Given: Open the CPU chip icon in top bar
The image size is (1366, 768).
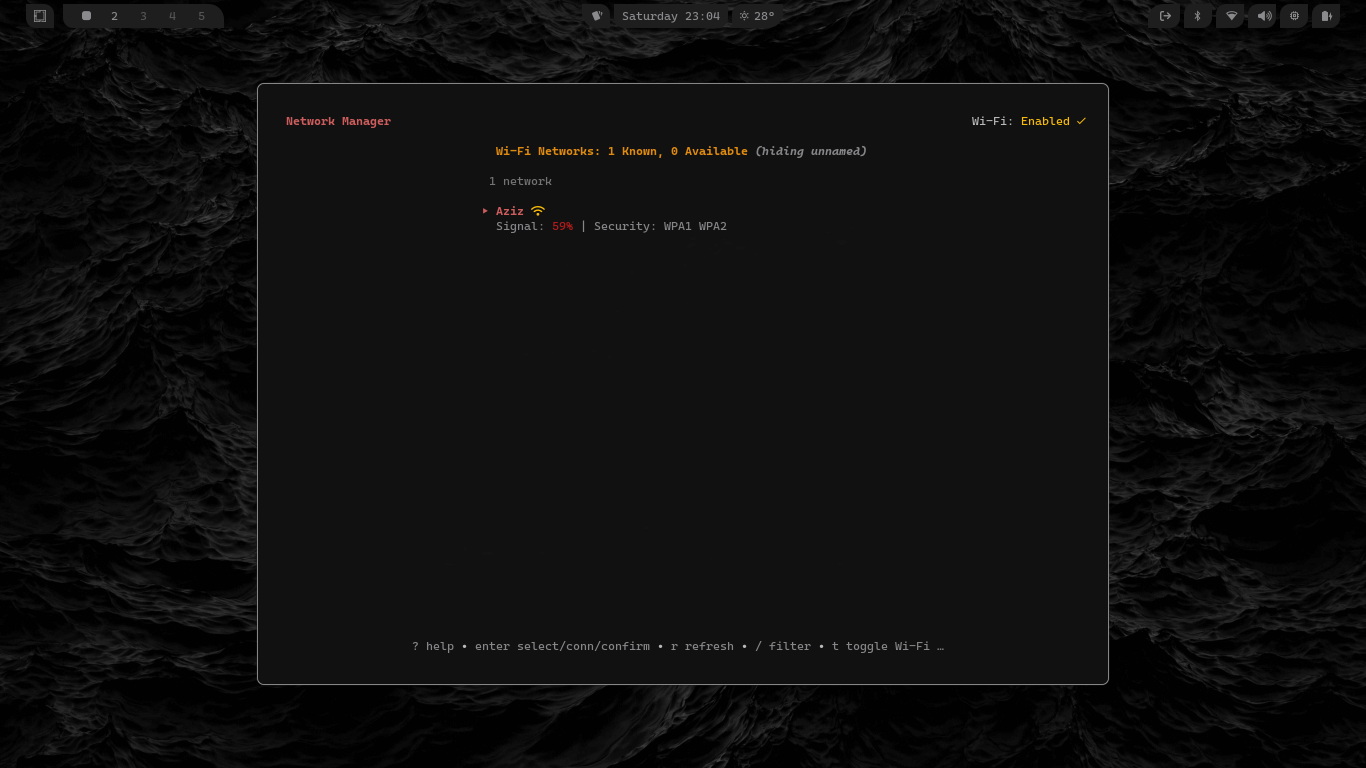Looking at the screenshot, I should point(1294,16).
